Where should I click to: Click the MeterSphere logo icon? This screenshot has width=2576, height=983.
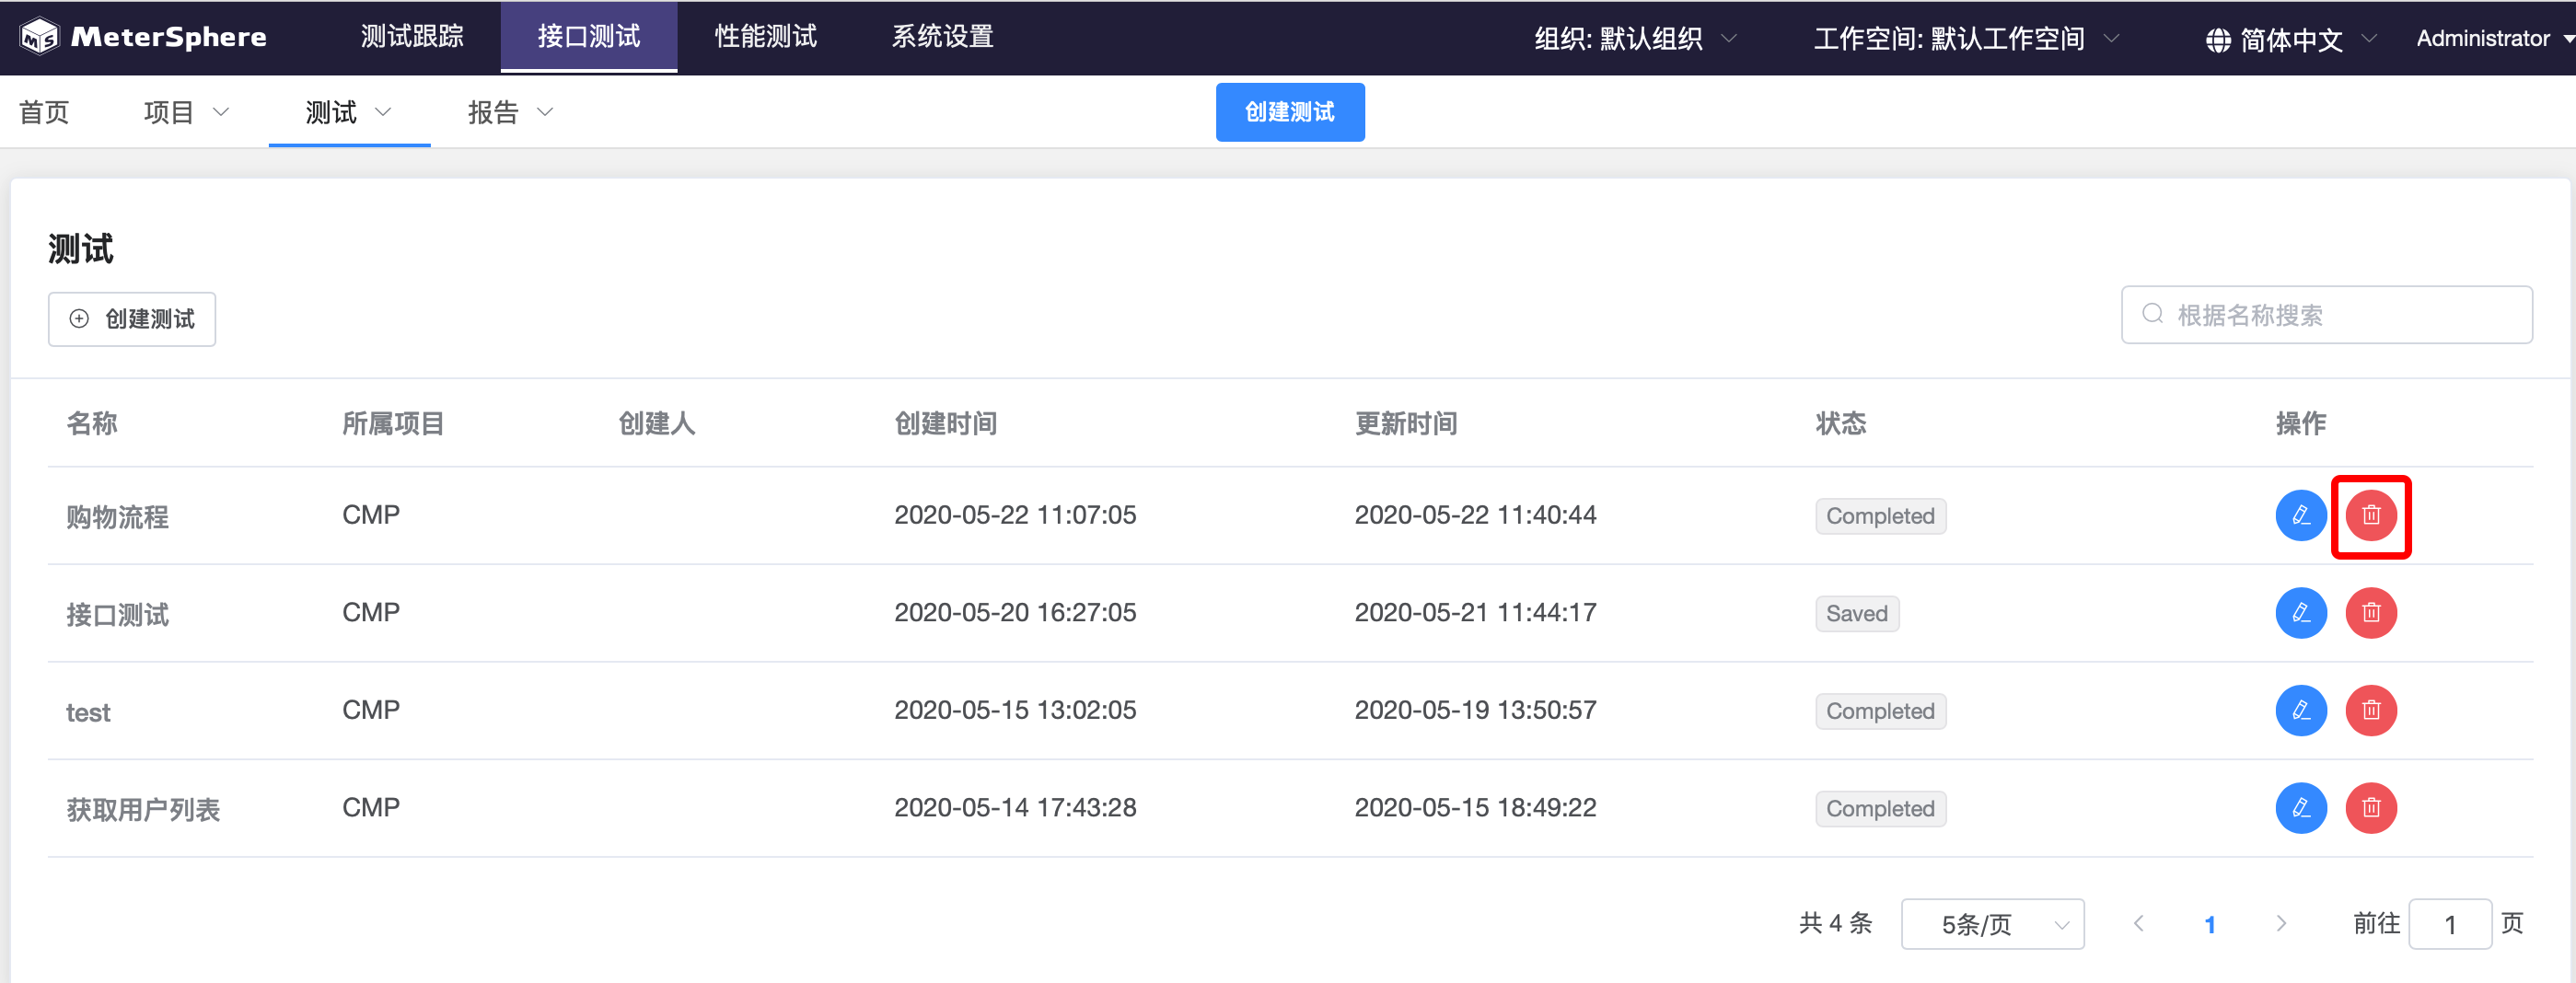[x=40, y=37]
